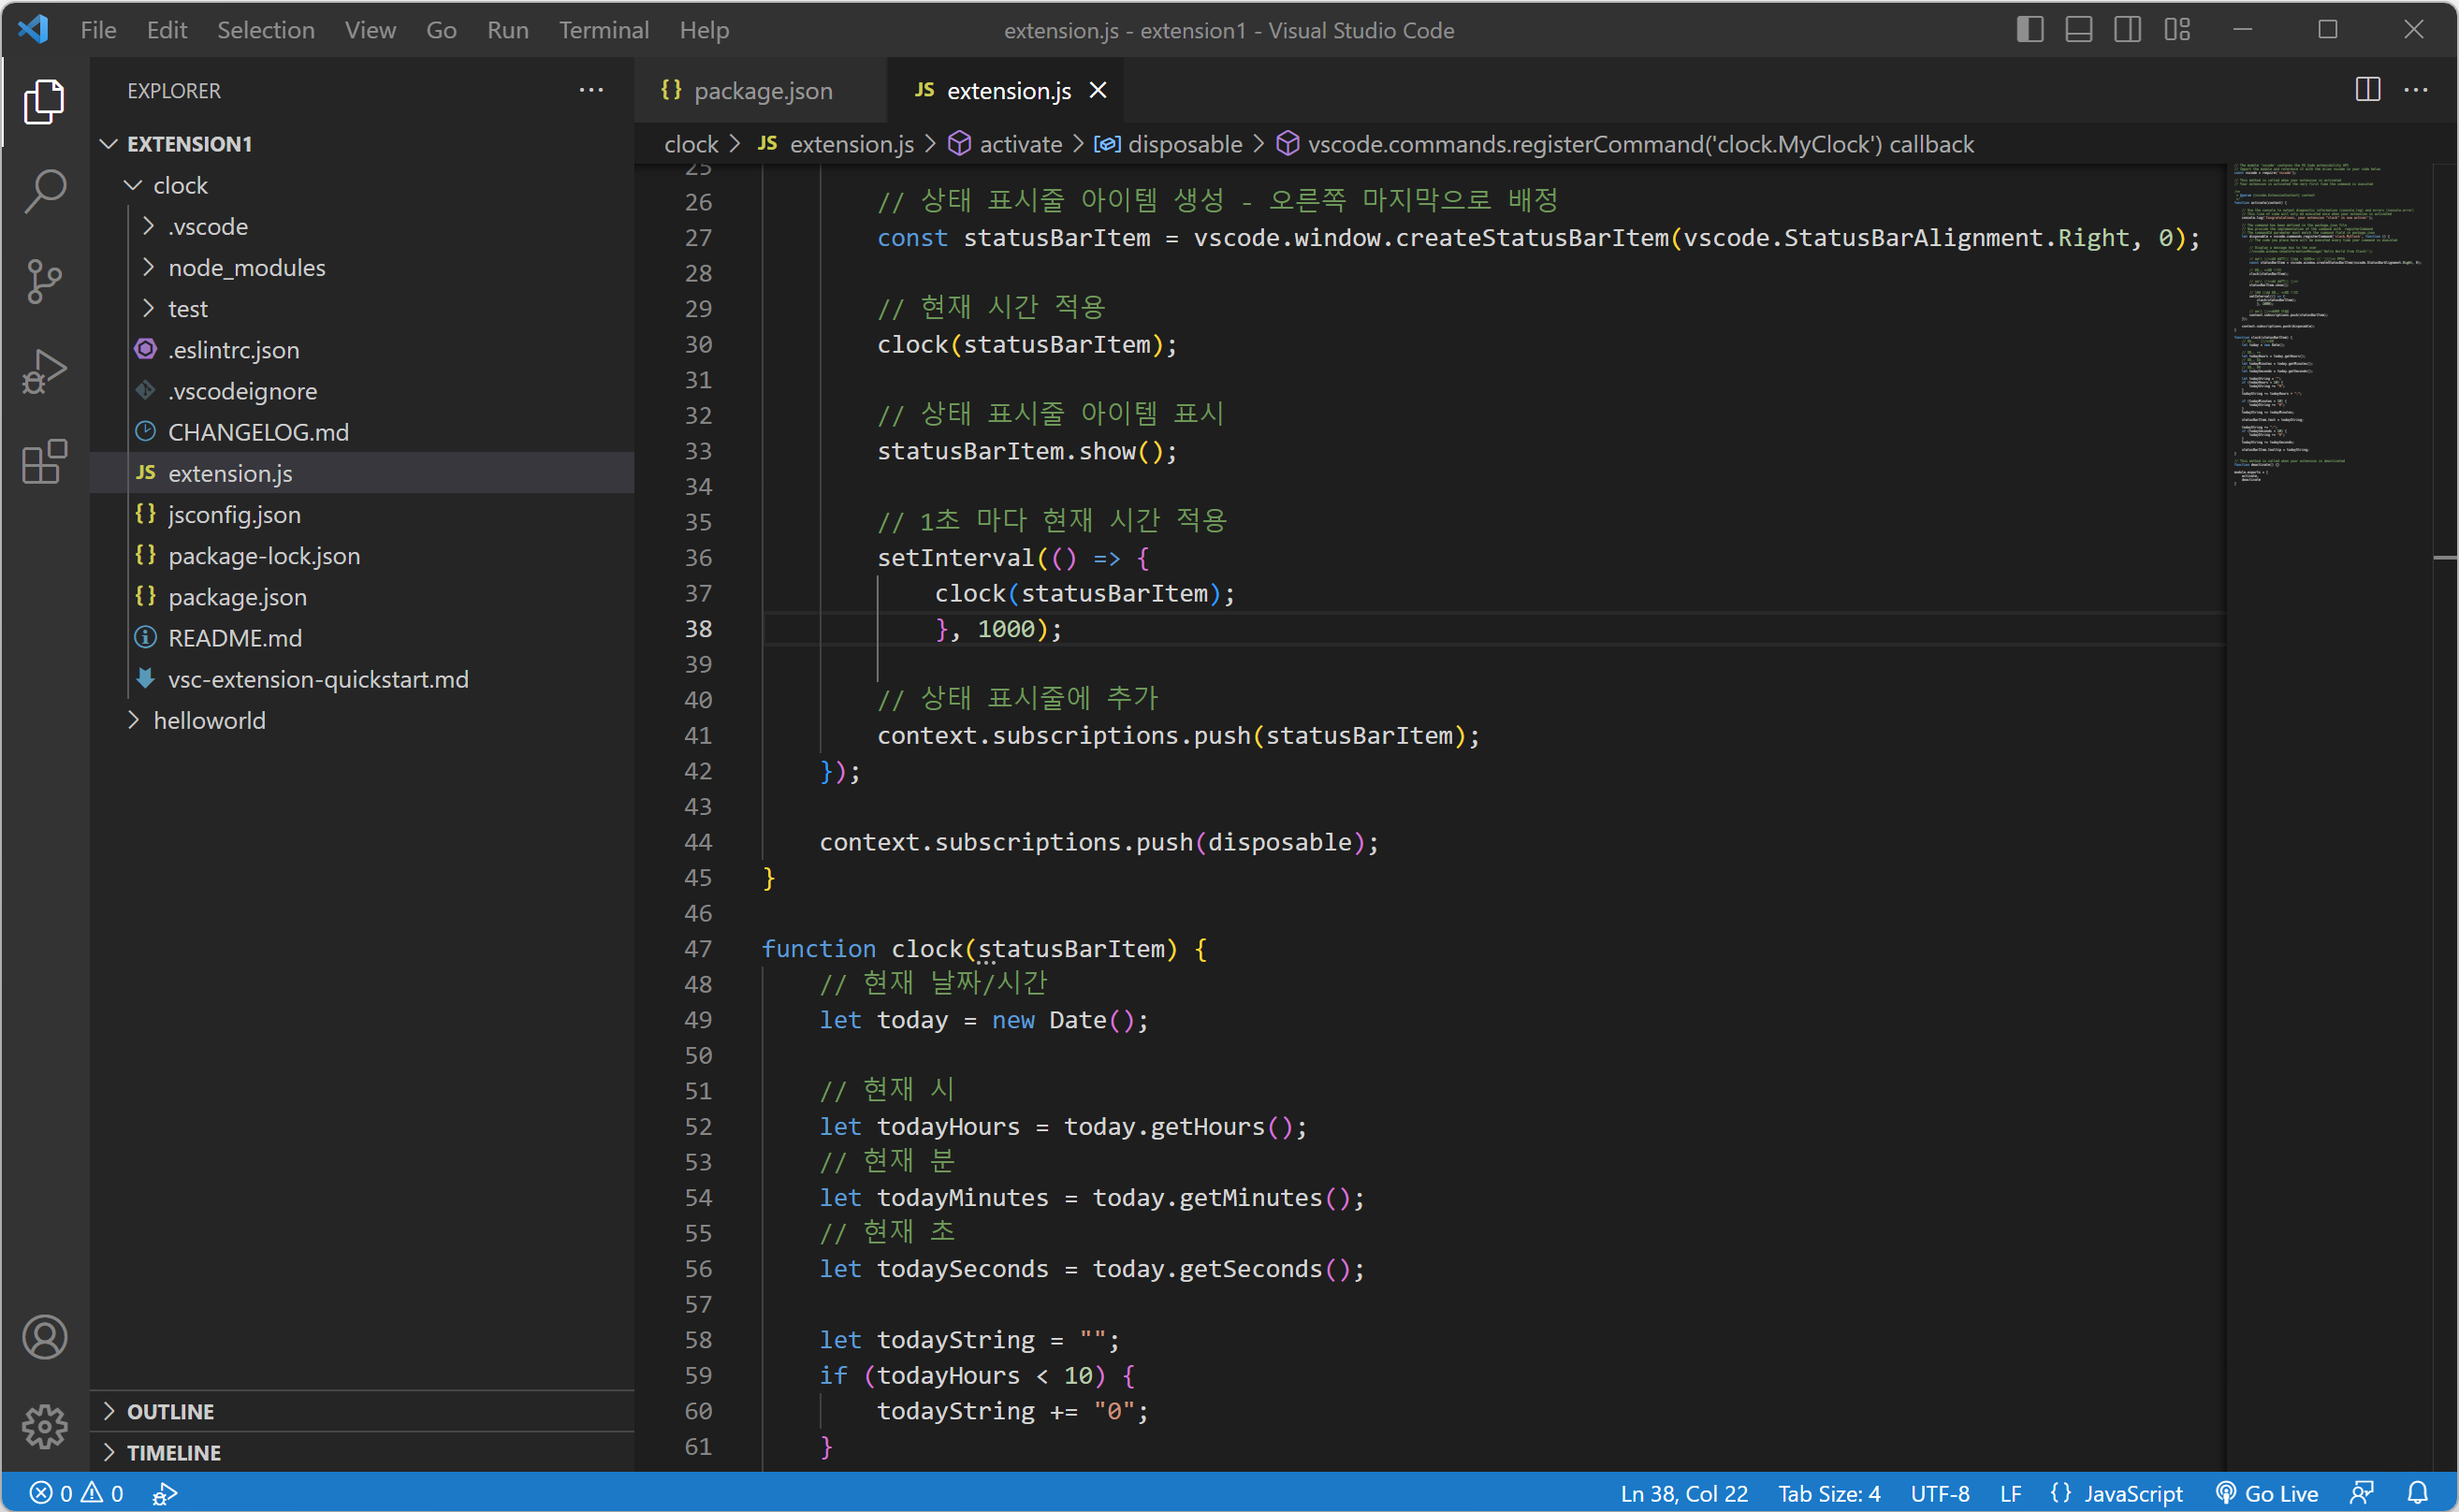
Task: Open the Terminal menu
Action: pyautogui.click(x=603, y=30)
